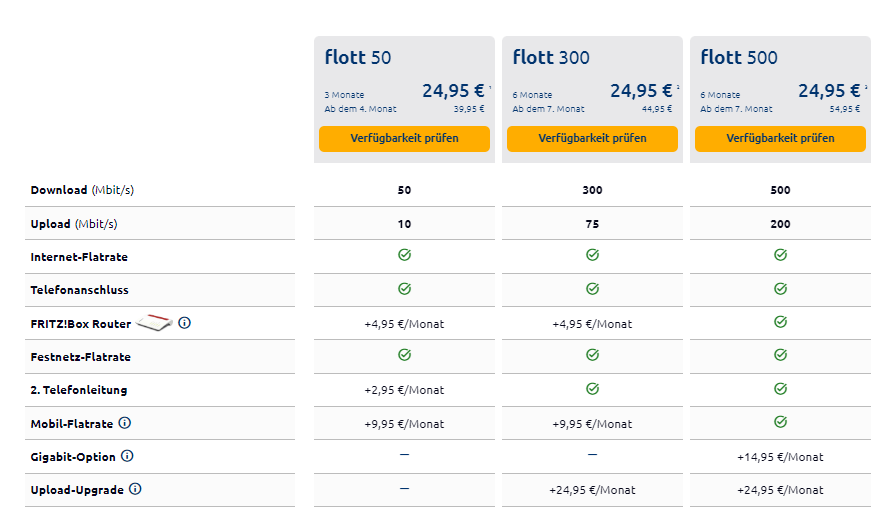Click info icon beside Mobil-Flatrate

click(125, 423)
